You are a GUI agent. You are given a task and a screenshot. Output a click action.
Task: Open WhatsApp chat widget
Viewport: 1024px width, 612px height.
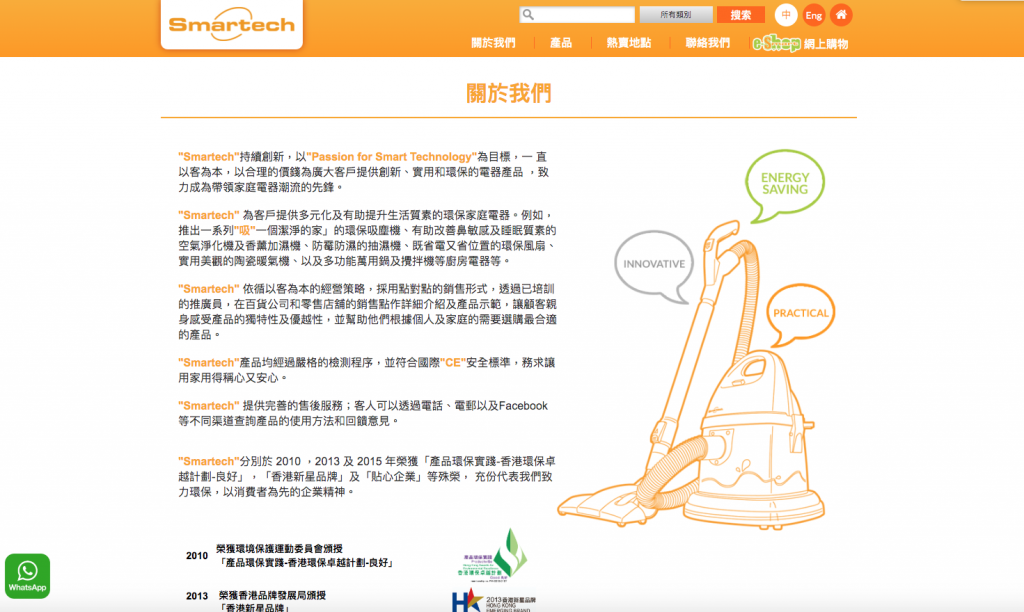[x=27, y=576]
